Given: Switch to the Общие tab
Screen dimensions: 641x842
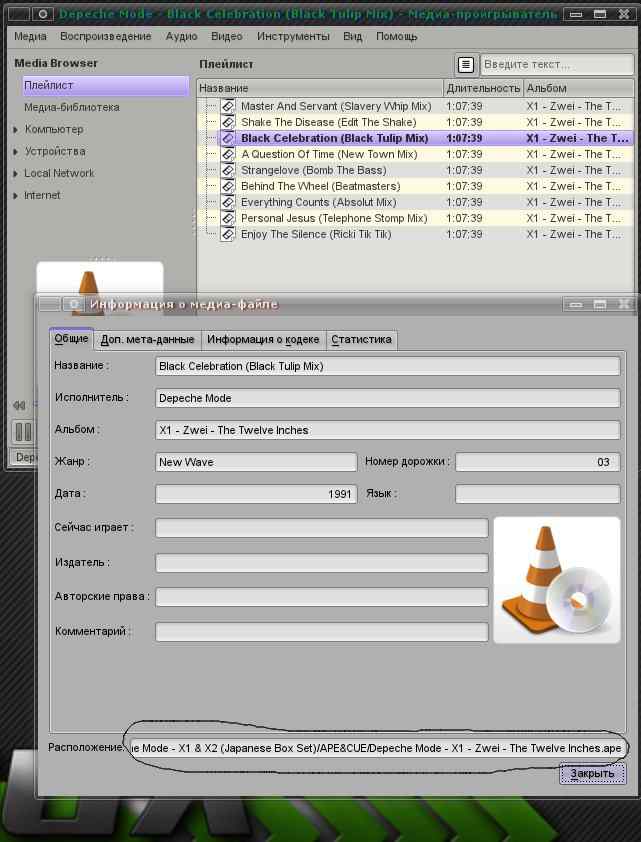Looking at the screenshot, I should tap(71, 339).
